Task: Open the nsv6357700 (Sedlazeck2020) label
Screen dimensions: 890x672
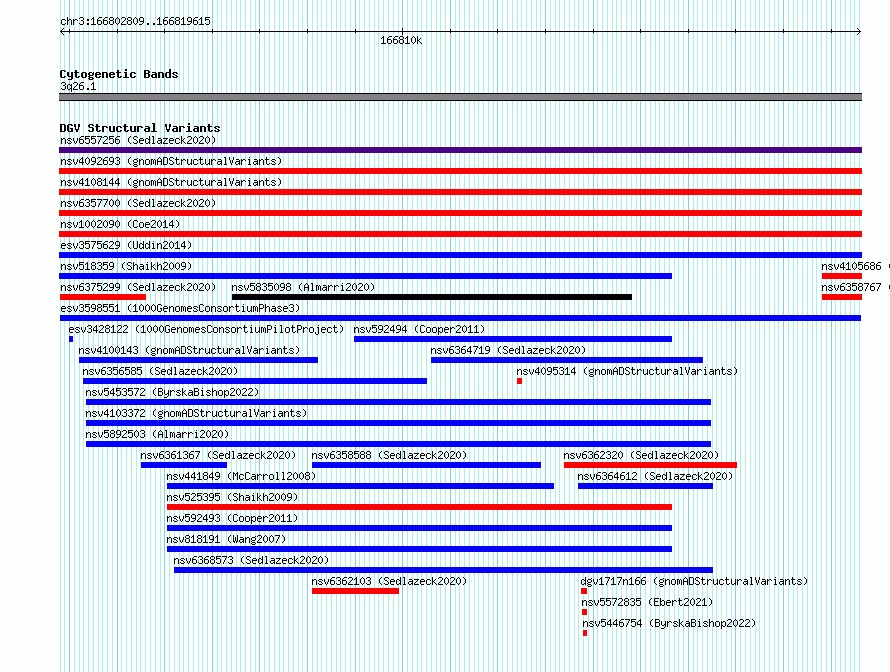Action: pos(138,203)
